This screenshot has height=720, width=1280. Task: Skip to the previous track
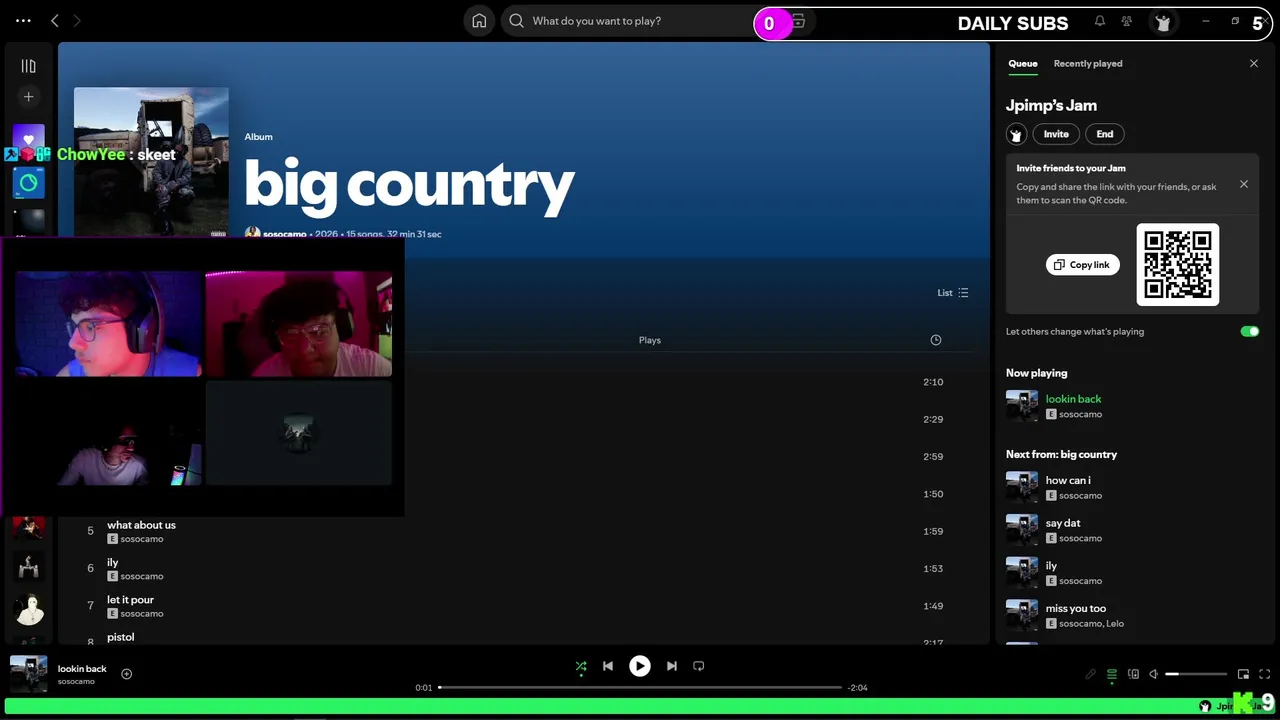click(607, 666)
